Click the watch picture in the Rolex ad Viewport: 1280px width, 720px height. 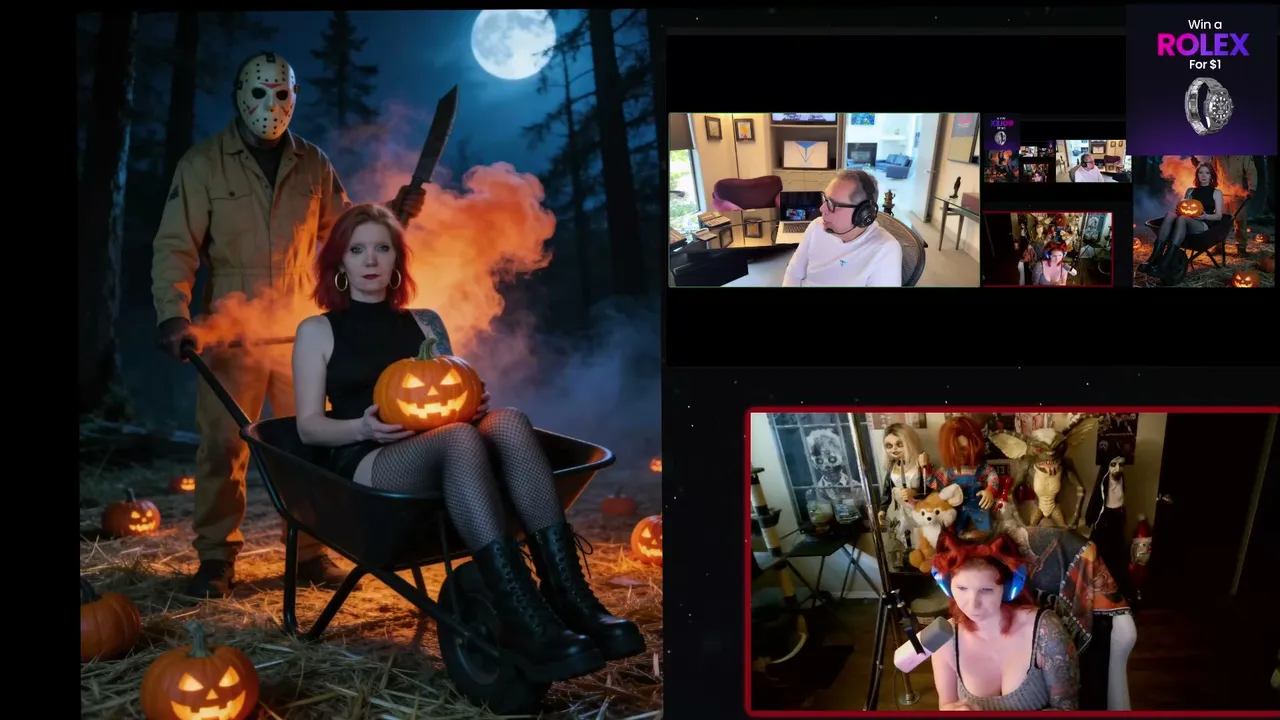[x=1207, y=105]
